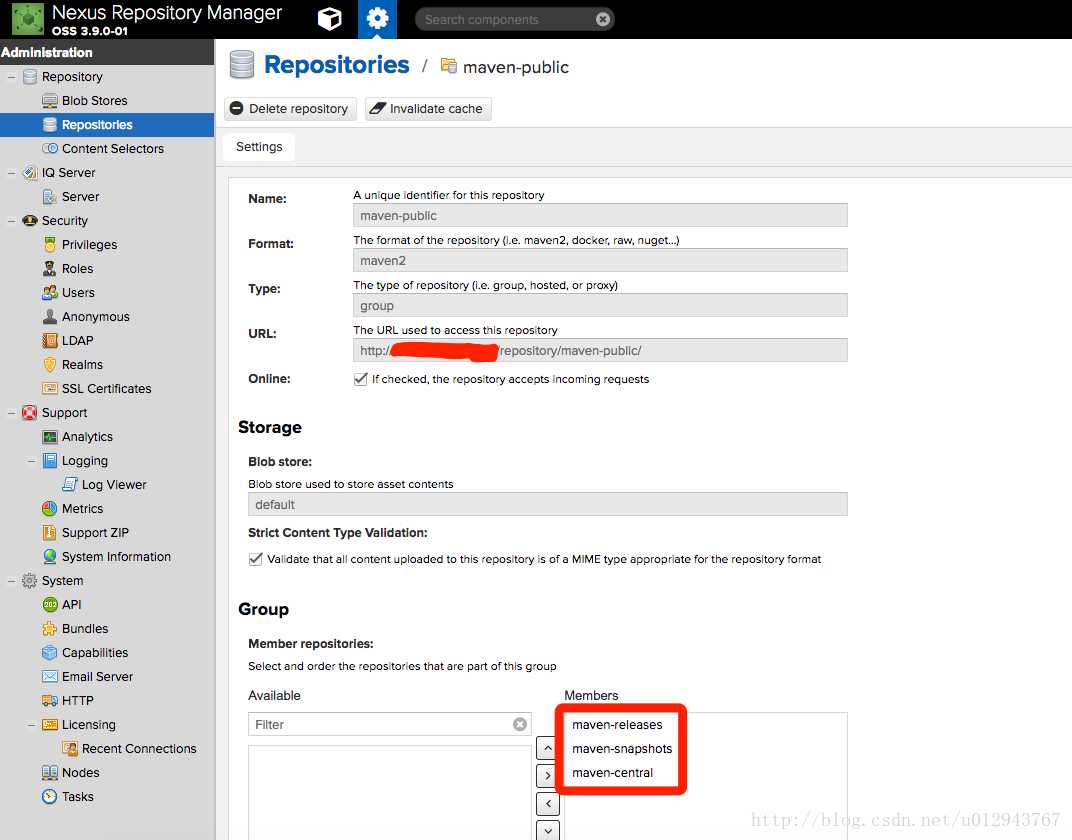Click the Format field maven2
The height and width of the screenshot is (840, 1072).
point(600,260)
